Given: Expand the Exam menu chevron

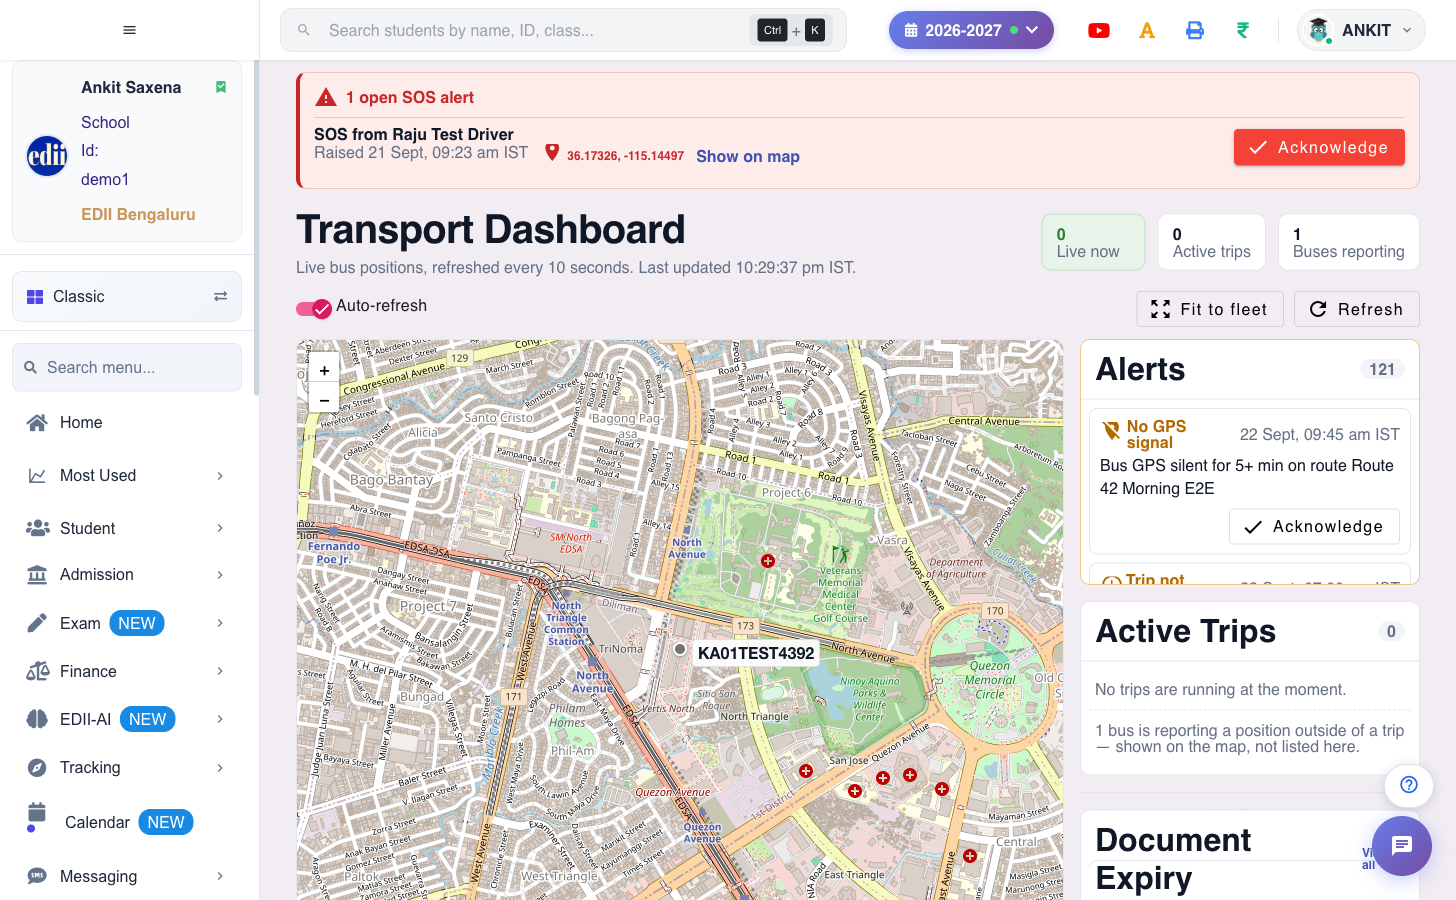Looking at the screenshot, I should pyautogui.click(x=220, y=623).
